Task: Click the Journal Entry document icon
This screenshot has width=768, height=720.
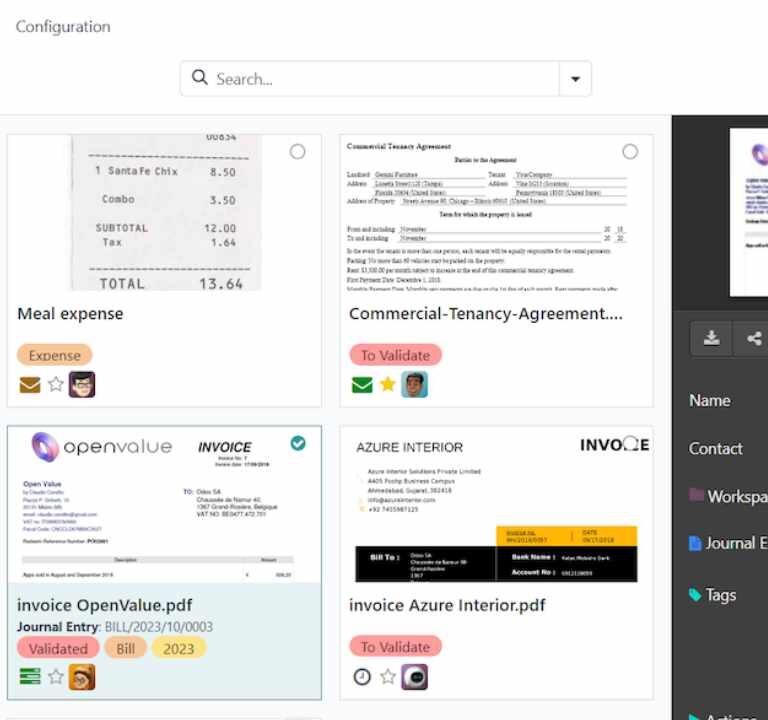Action: point(695,543)
